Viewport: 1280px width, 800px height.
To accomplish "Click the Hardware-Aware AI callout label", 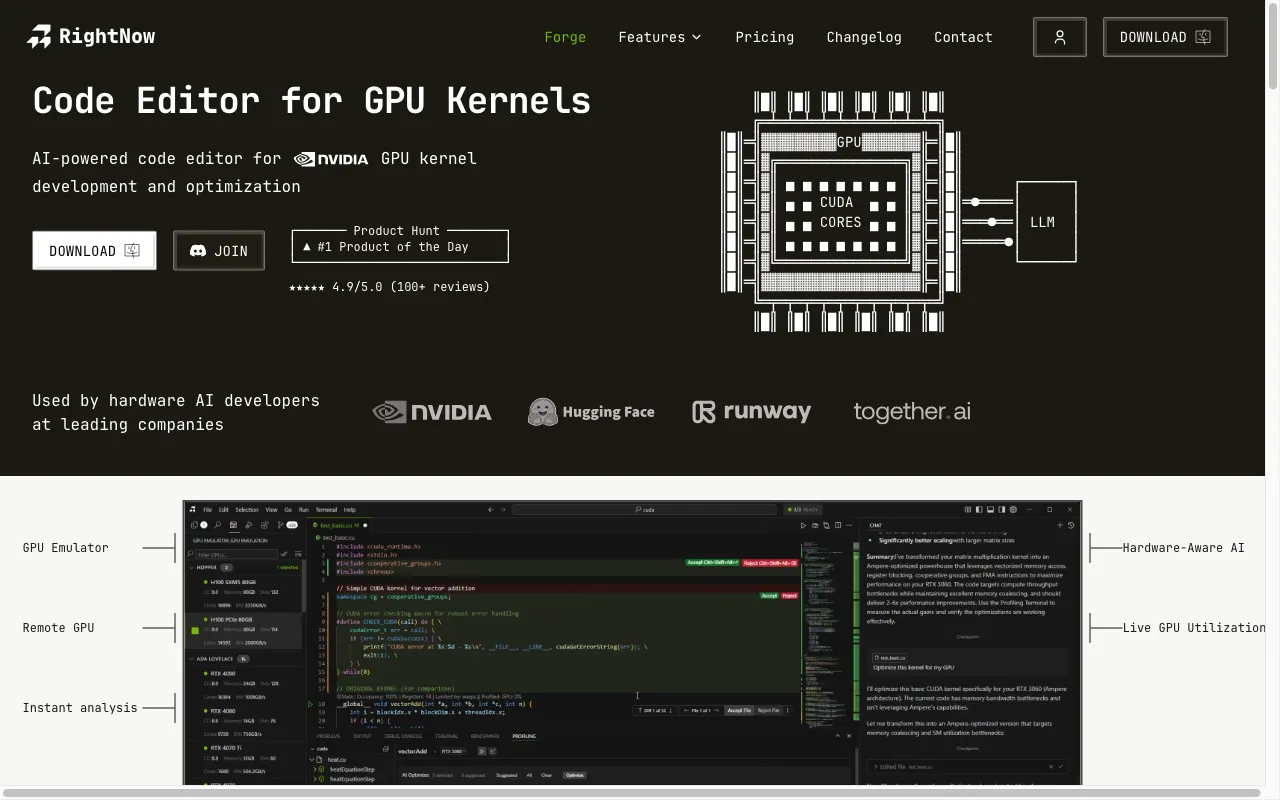I will pos(1183,548).
